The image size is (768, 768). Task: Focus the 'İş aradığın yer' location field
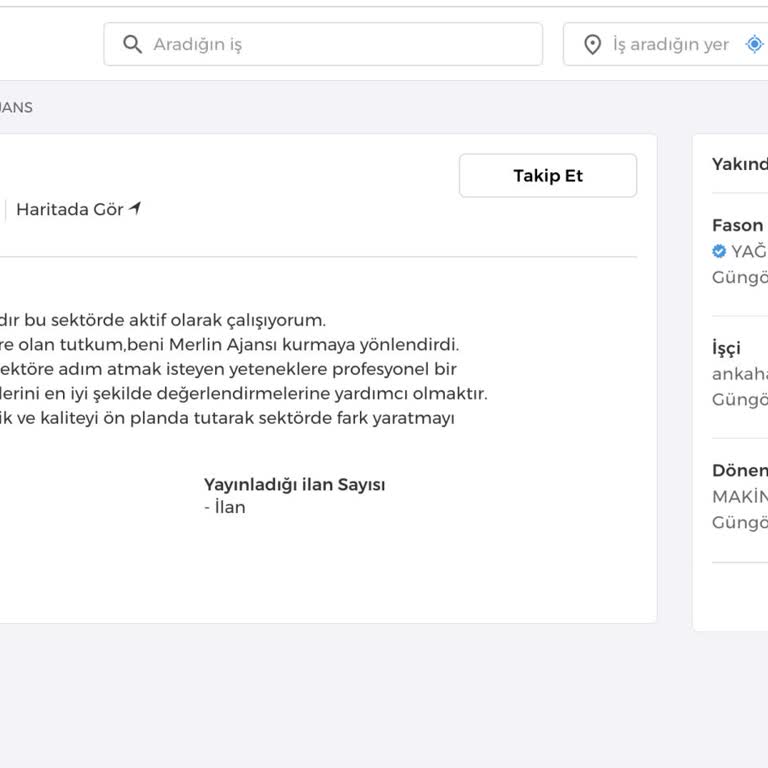coord(670,45)
